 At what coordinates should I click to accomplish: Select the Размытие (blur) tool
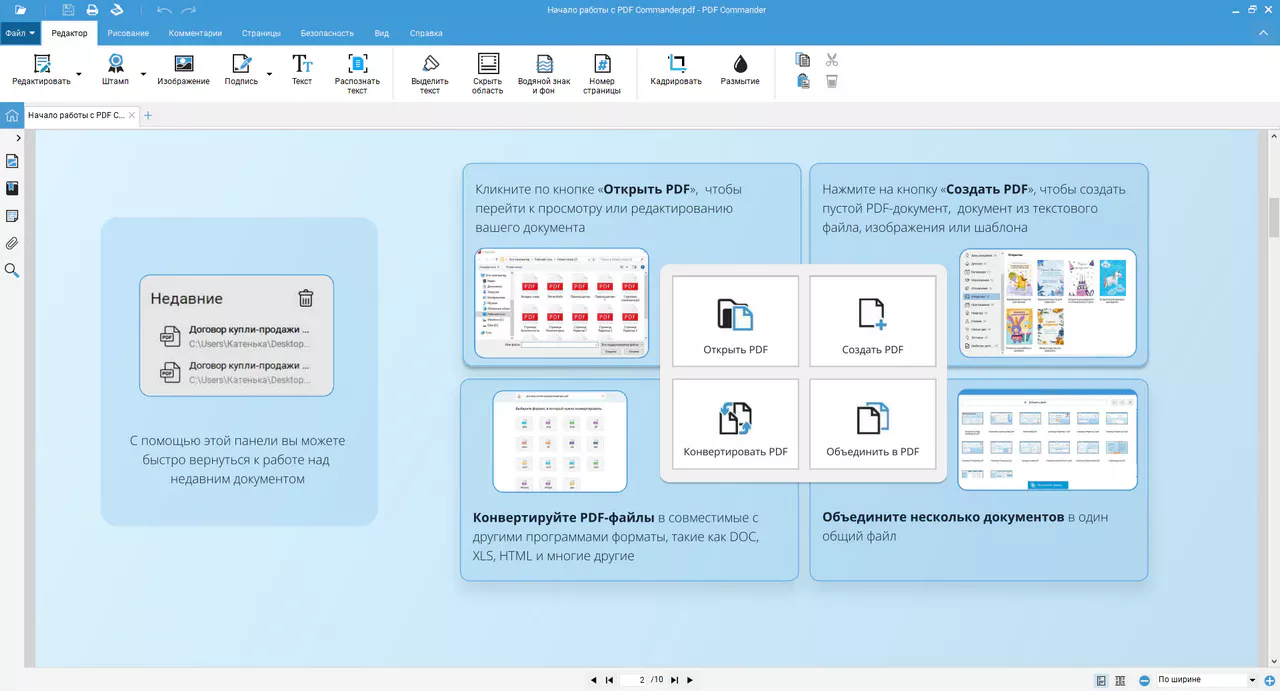(740, 70)
